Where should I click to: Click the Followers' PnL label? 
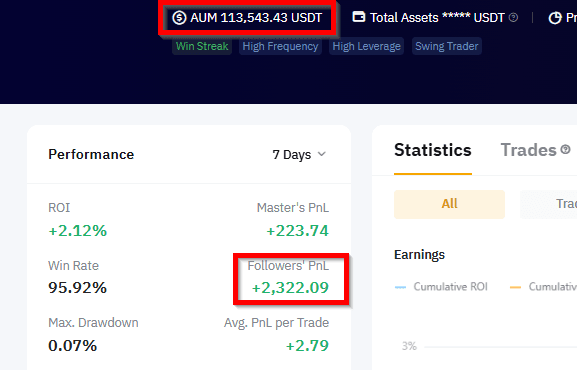288,265
